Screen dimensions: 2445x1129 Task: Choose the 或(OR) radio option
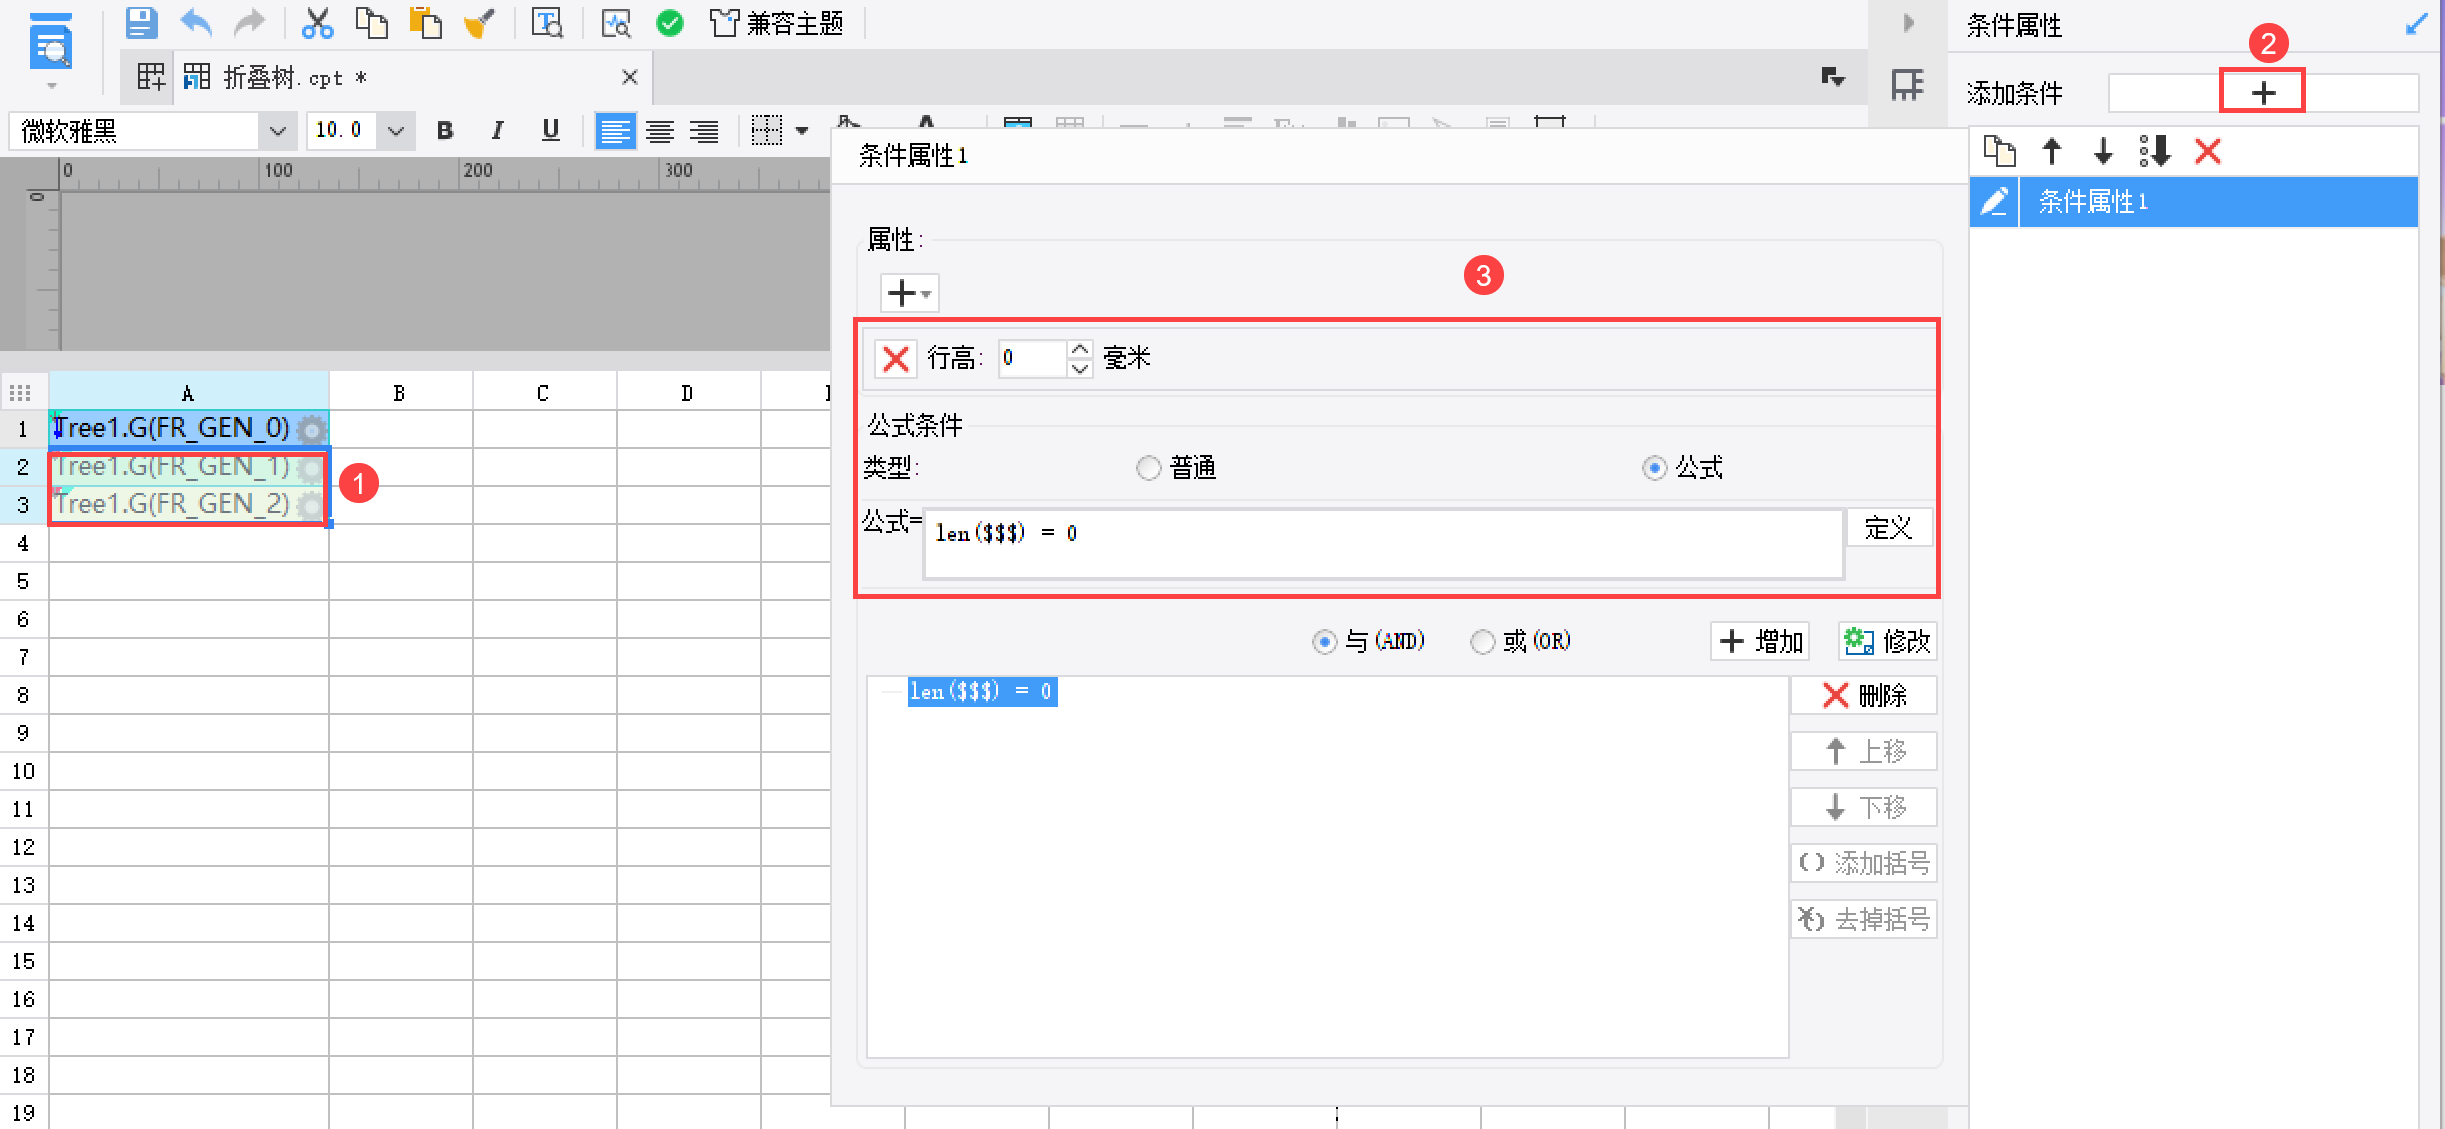[x=1482, y=641]
